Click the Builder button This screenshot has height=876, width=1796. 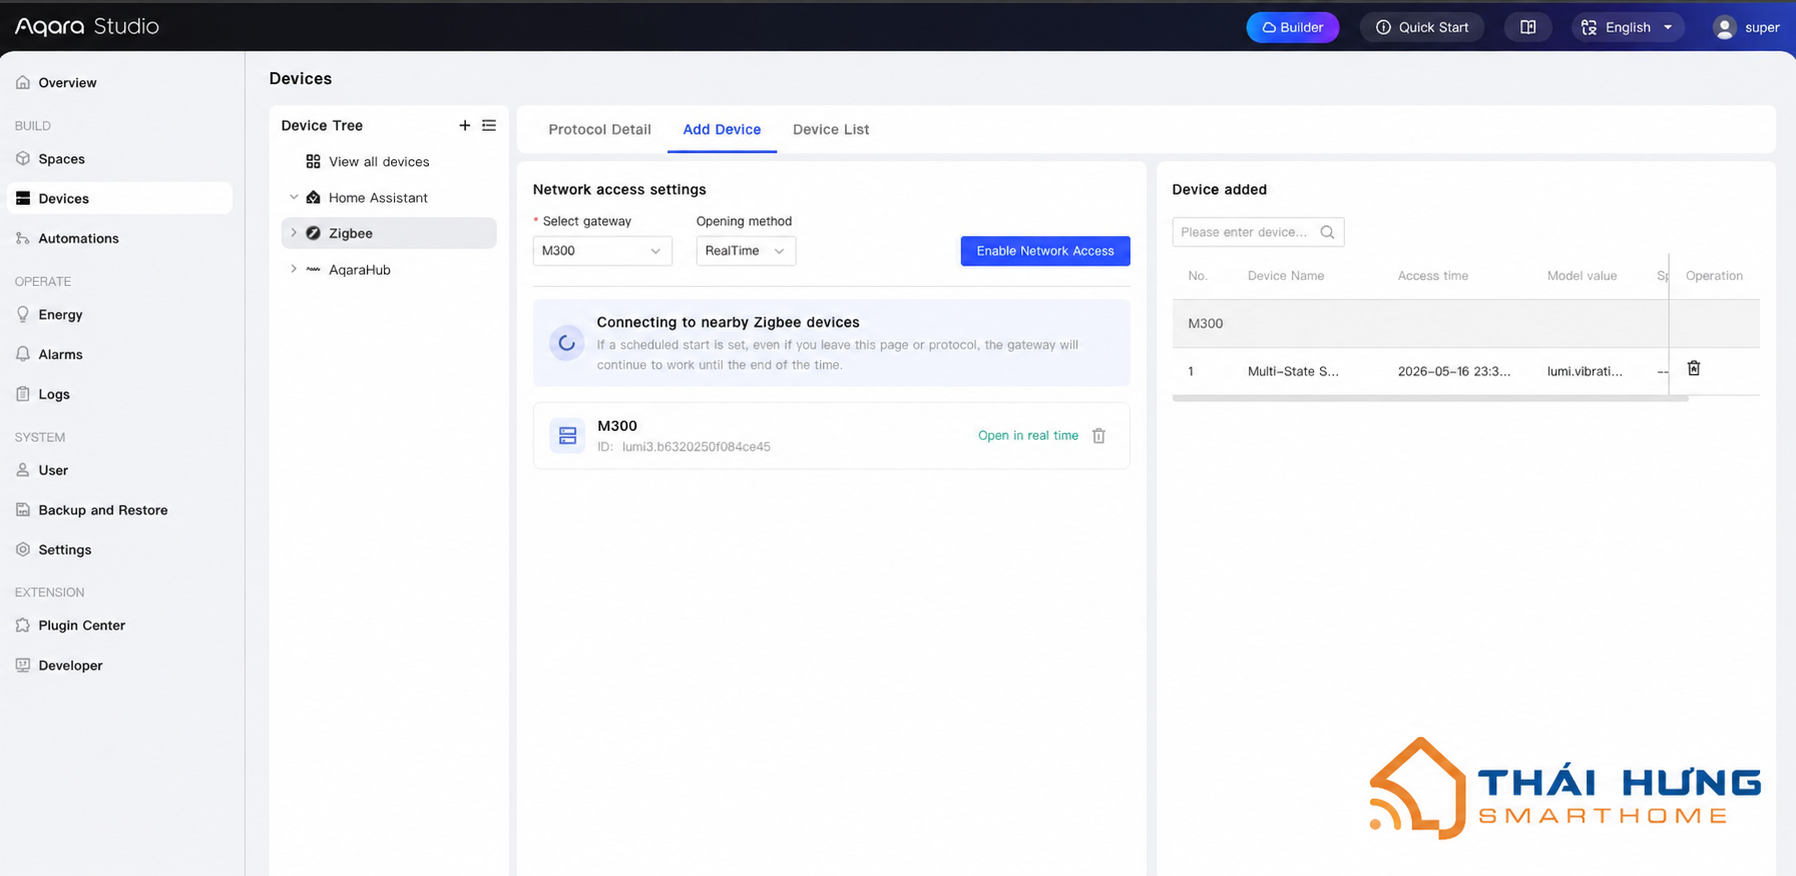point(1292,27)
